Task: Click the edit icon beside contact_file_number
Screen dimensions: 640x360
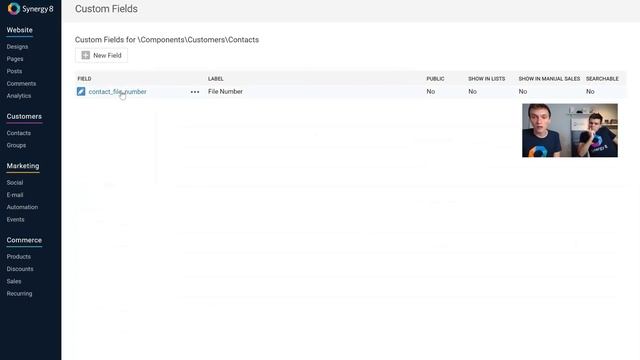Action: pos(81,91)
